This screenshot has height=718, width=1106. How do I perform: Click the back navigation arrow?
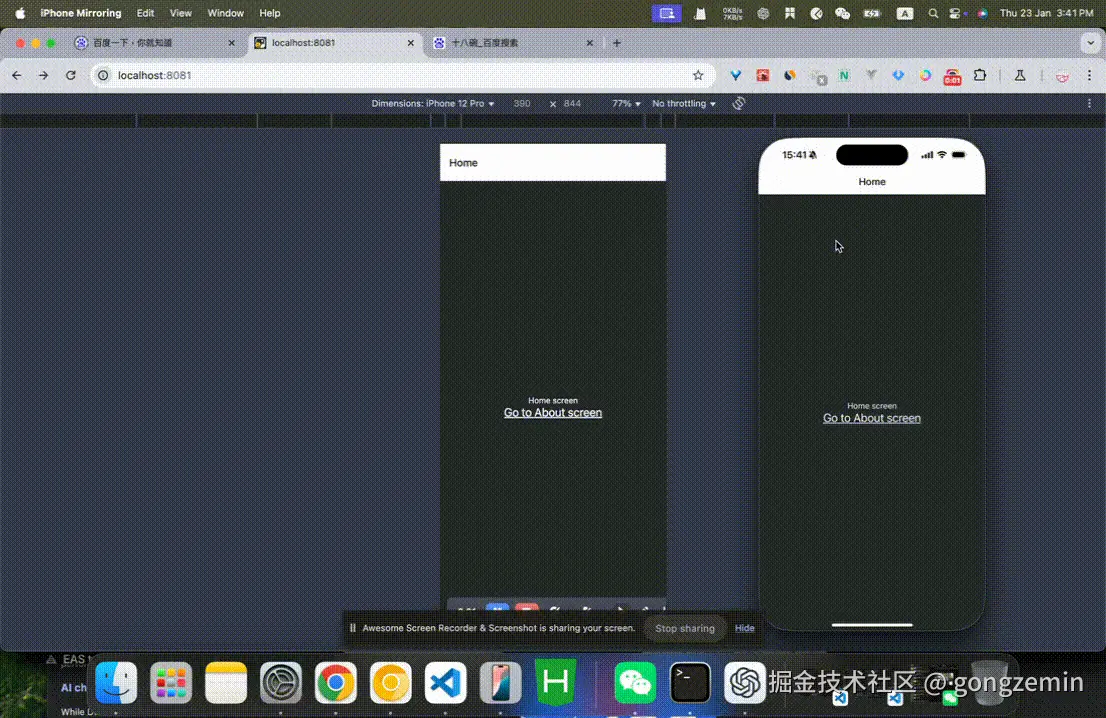point(16,75)
